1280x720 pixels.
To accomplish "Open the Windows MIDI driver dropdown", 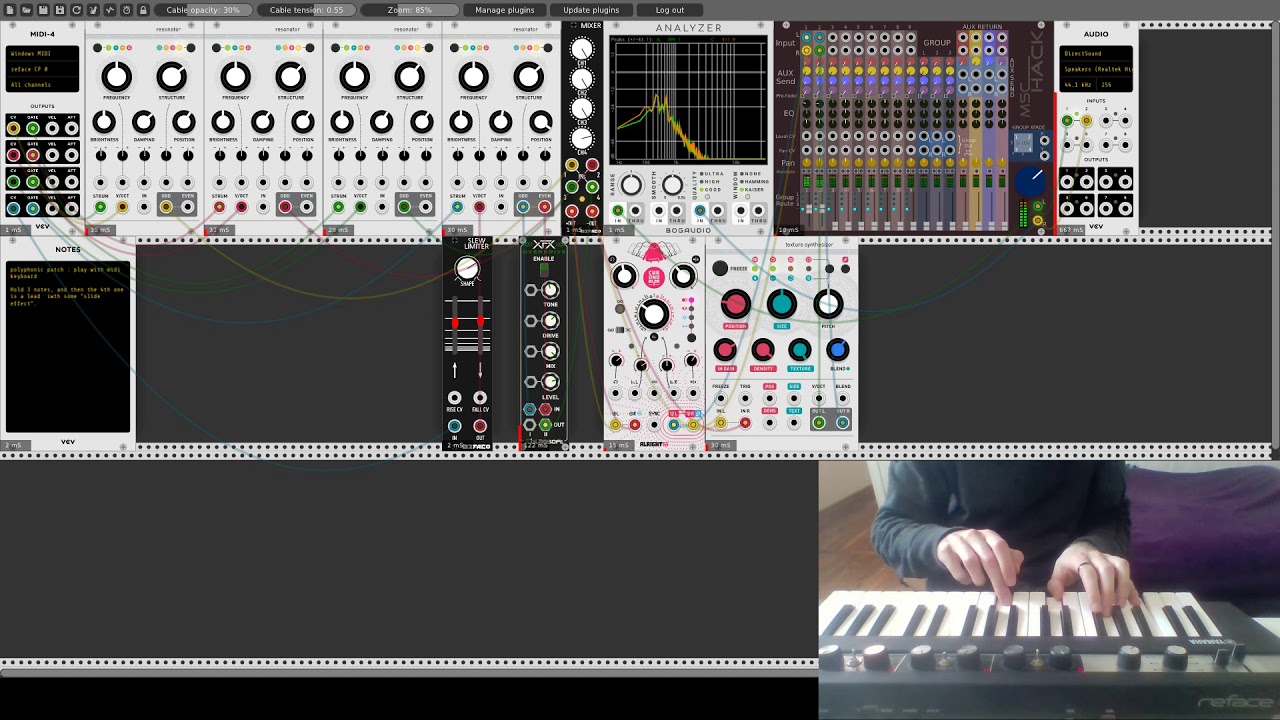I will [x=43, y=53].
